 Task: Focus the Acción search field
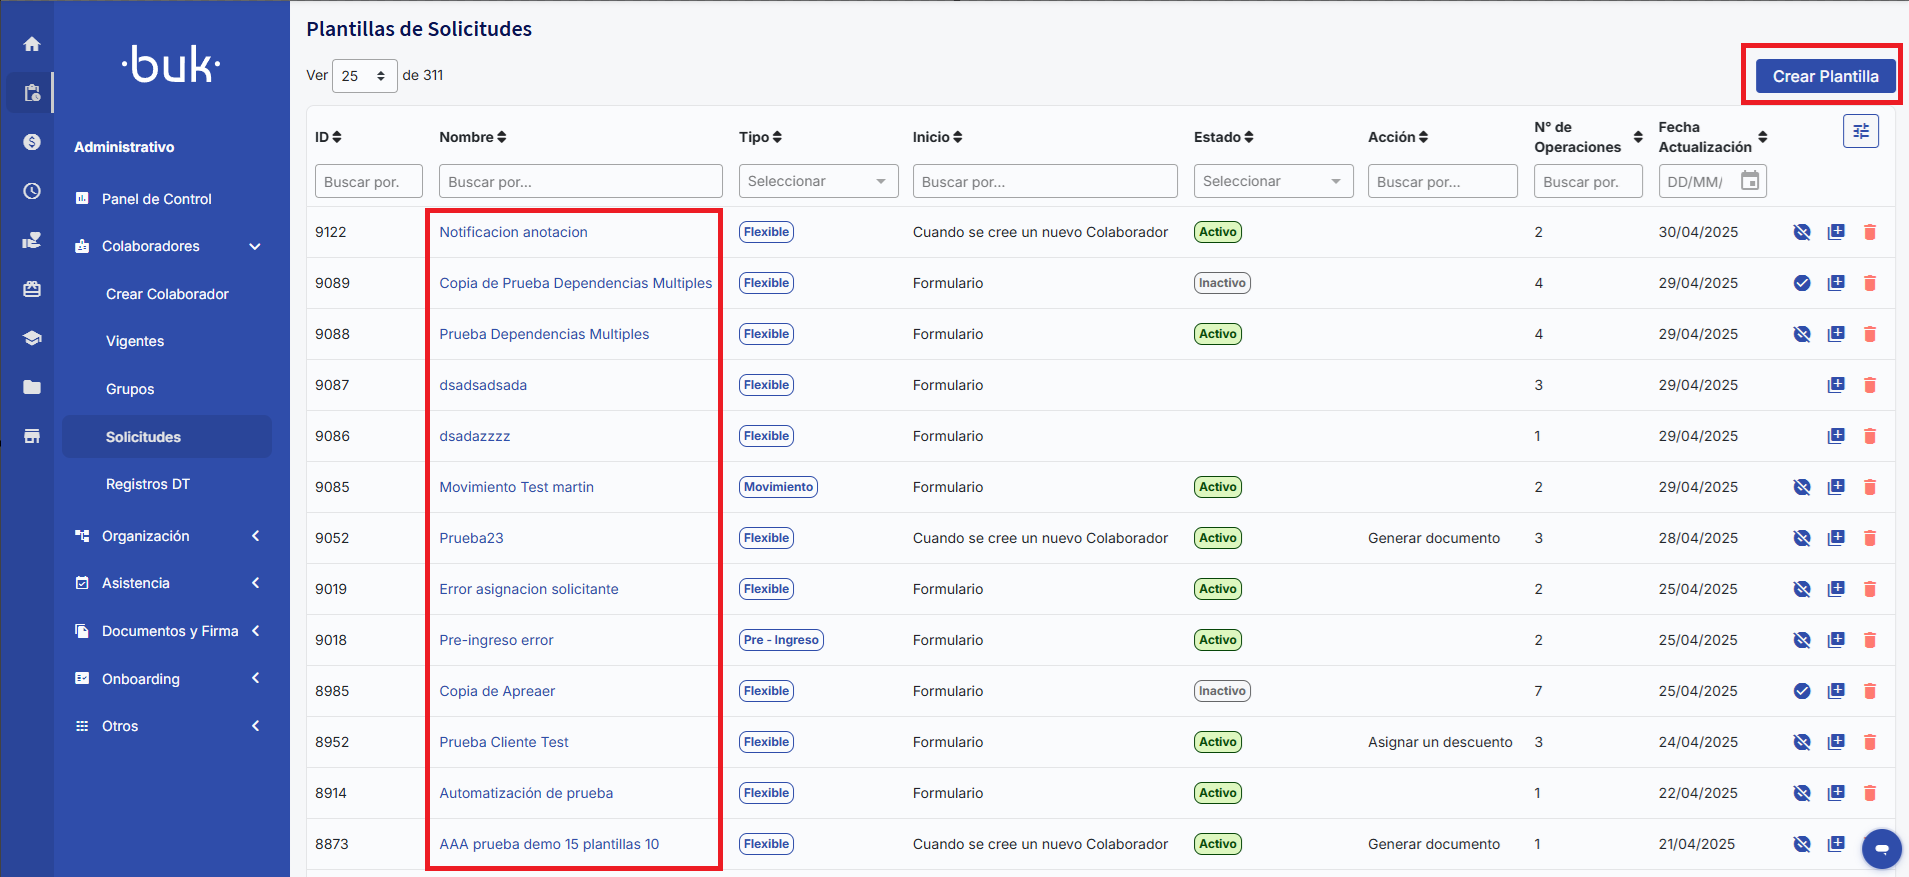(x=1443, y=181)
